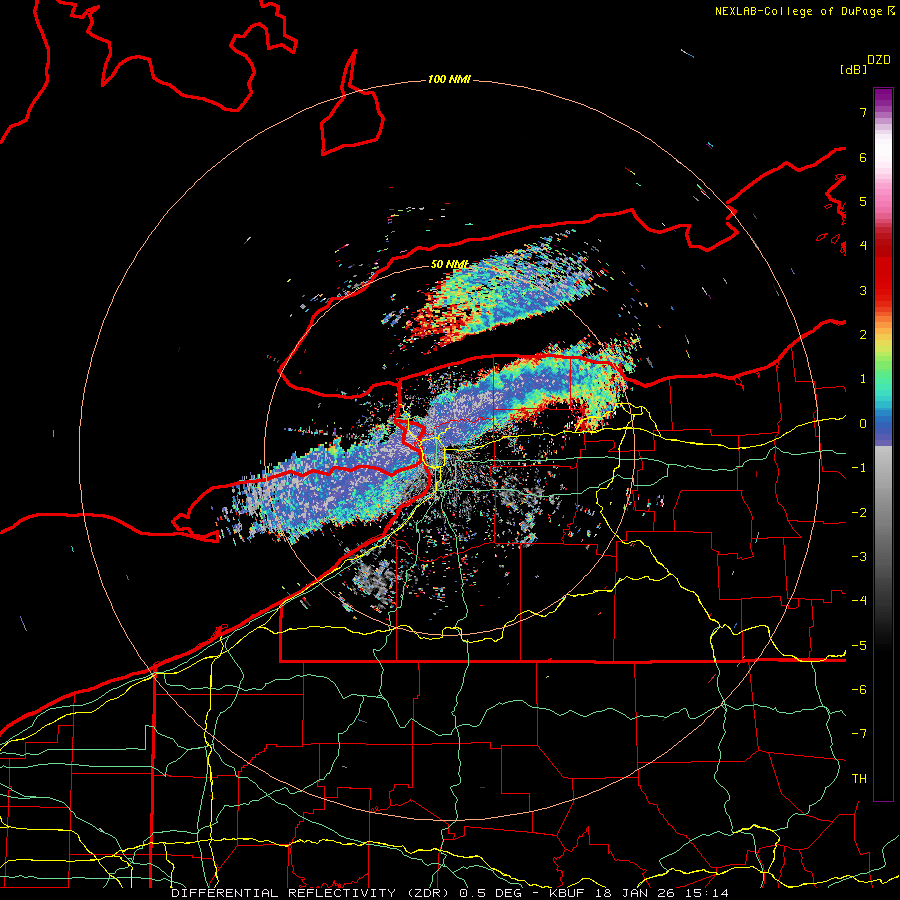Viewport: 900px width, 900px height.
Task: Click the "-7" scale label
Action: (859, 734)
